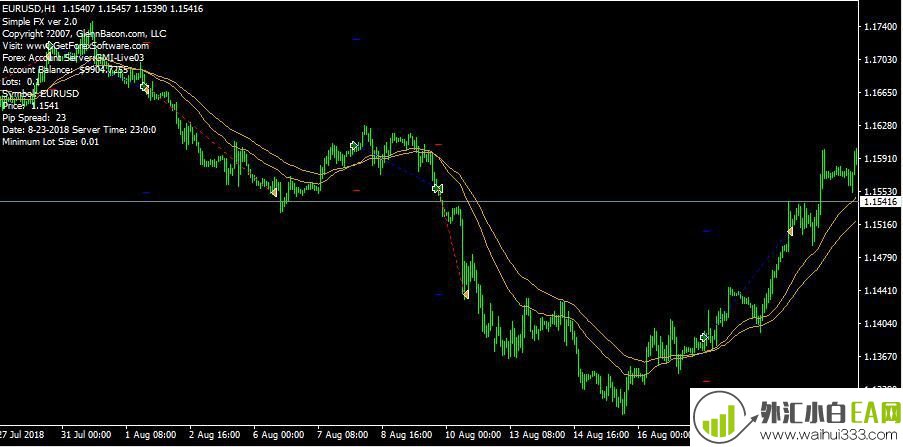This screenshot has height=447, width=903.
Task: Click the Forex Account Server GMI-Live03 label
Action: (73, 58)
